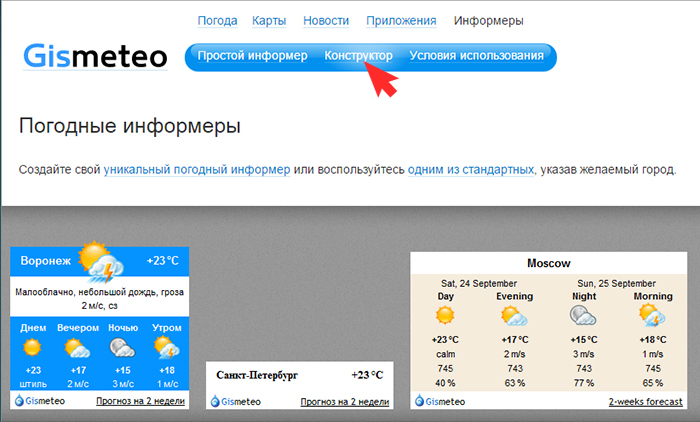Image resolution: width=700 pixels, height=422 pixels.
Task: Click Moscow Day wind value calm
Action: click(446, 354)
